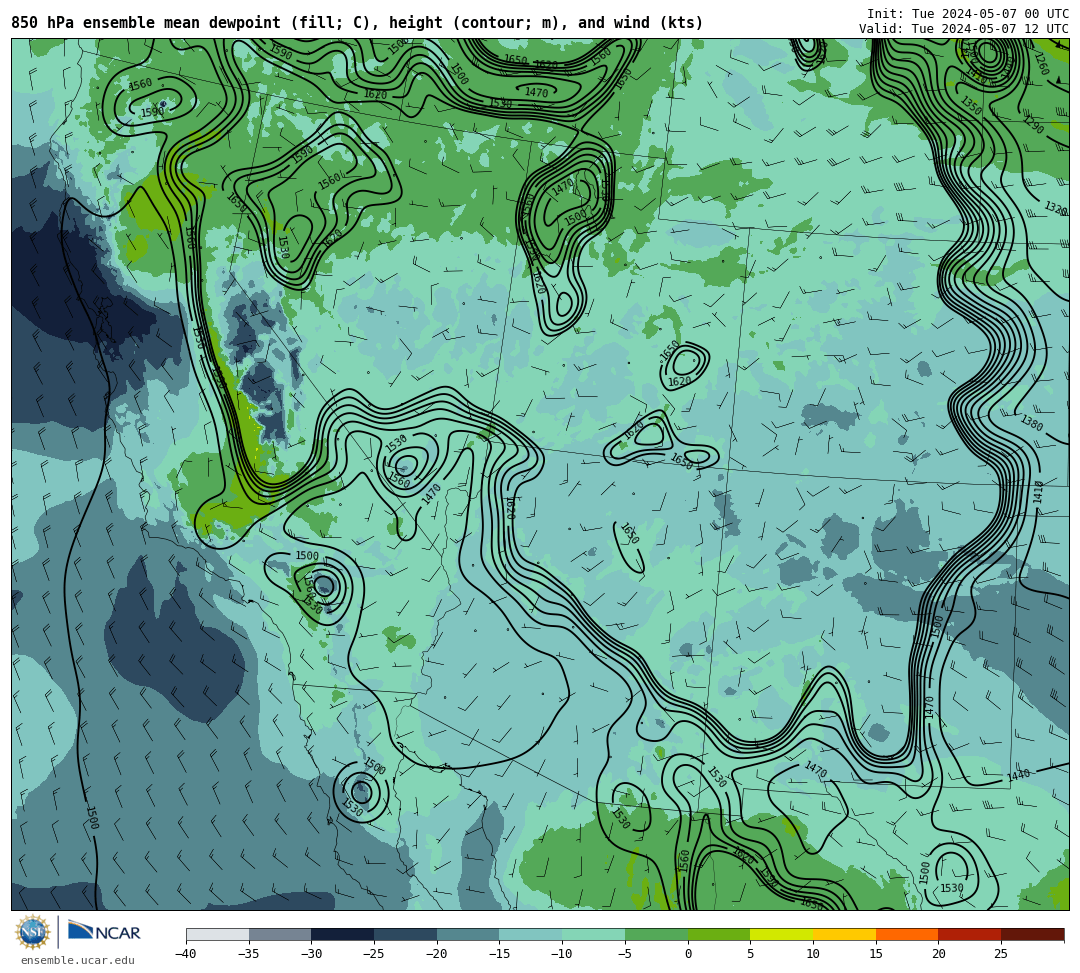
Task: Click the 1350 height contour label
Action: pyautogui.click(x=971, y=106)
